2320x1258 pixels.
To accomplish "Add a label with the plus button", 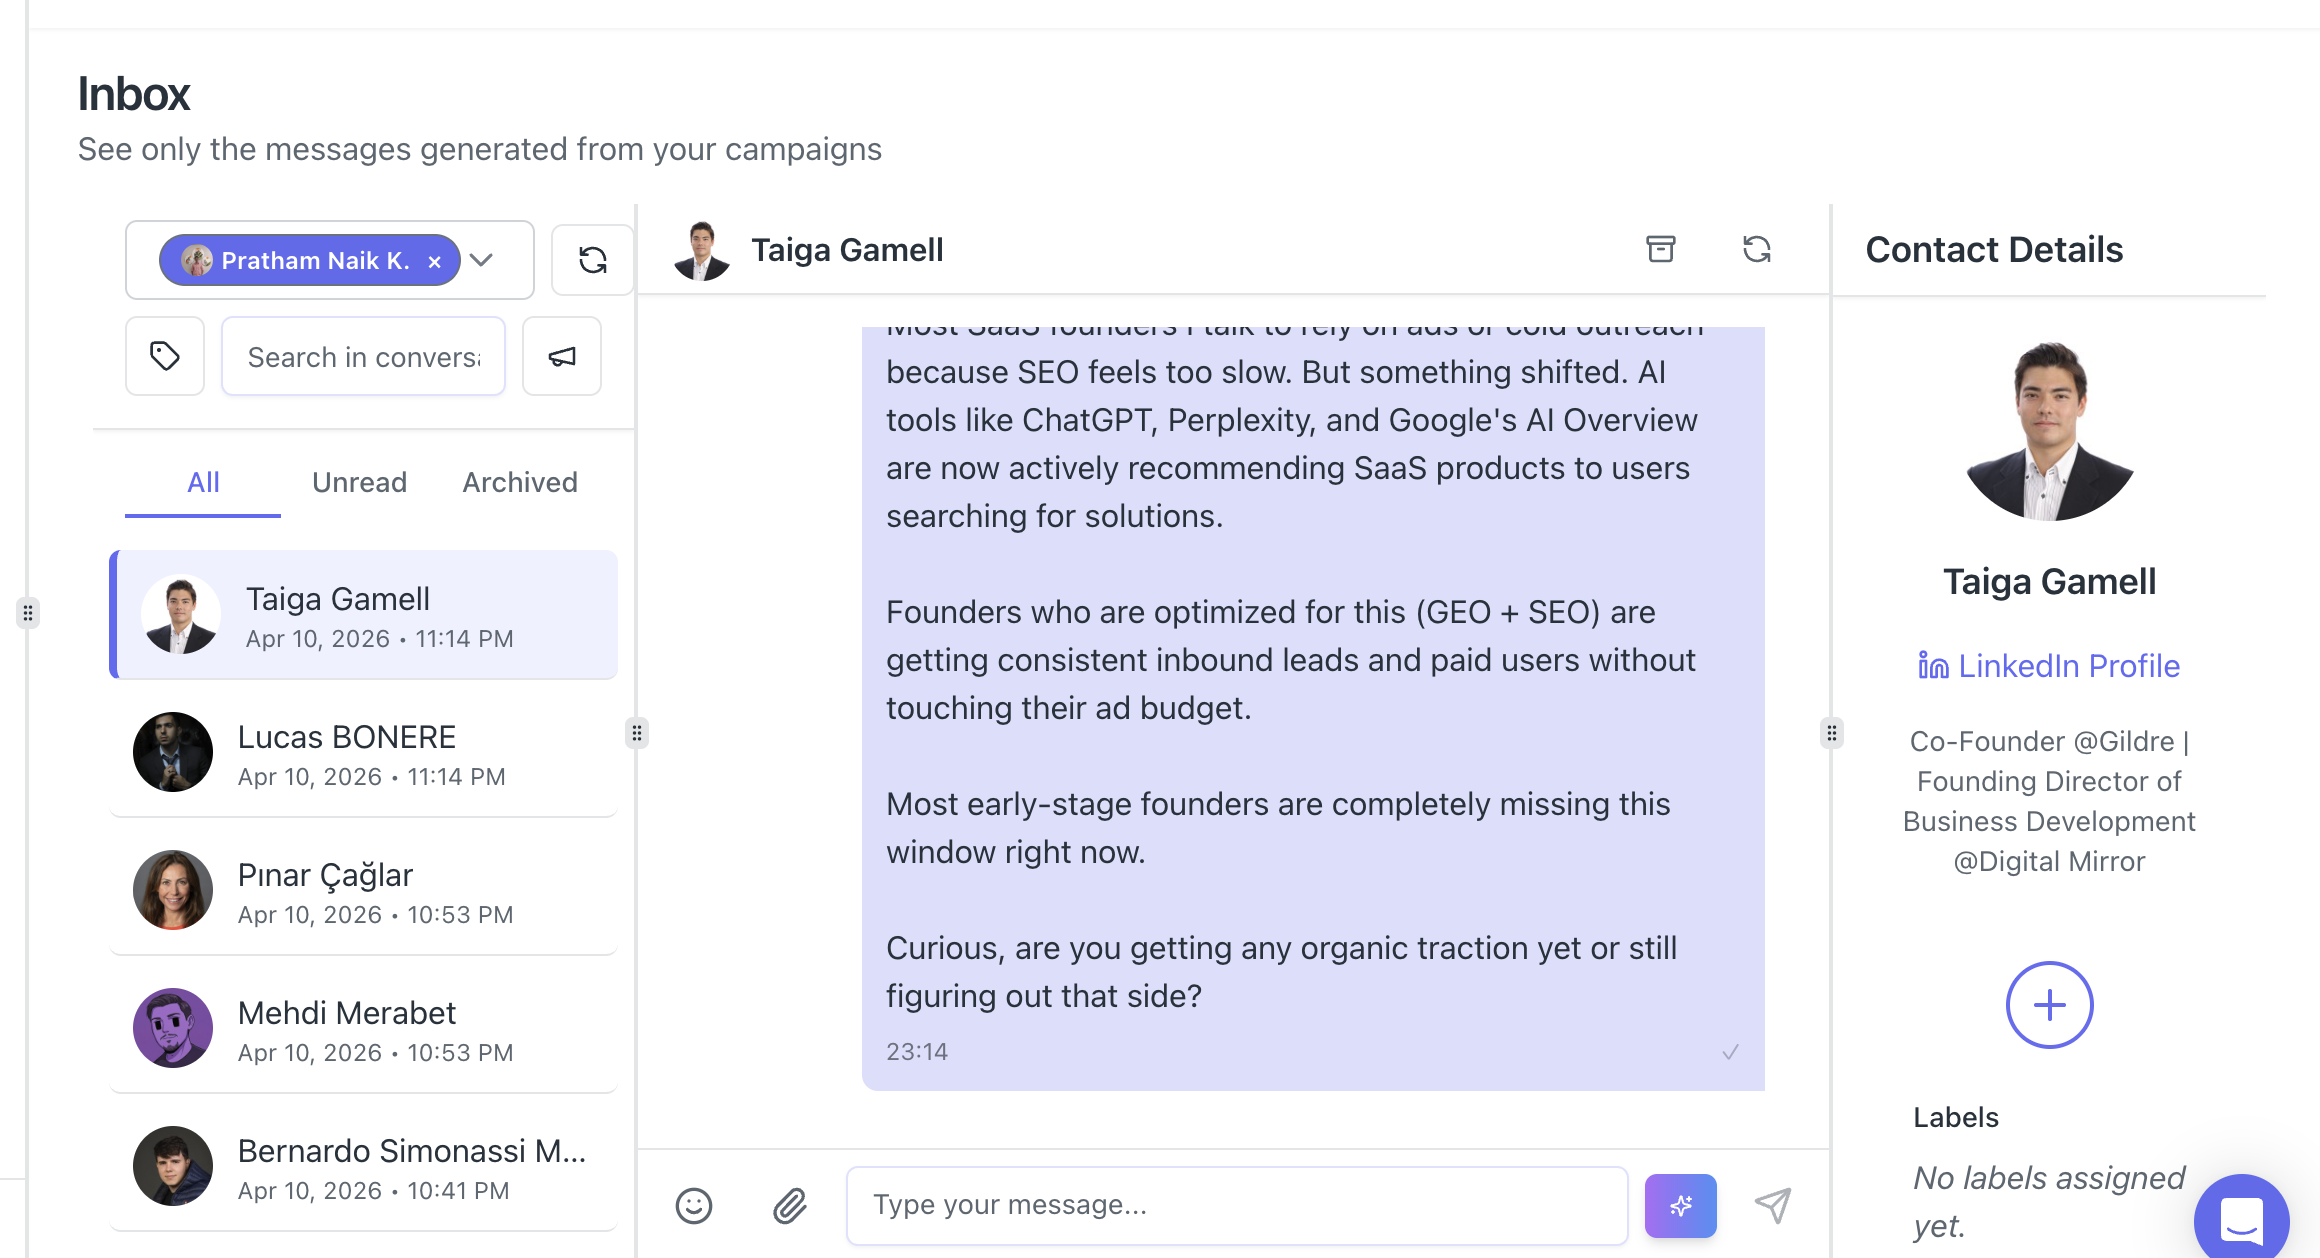I will click(2049, 1004).
